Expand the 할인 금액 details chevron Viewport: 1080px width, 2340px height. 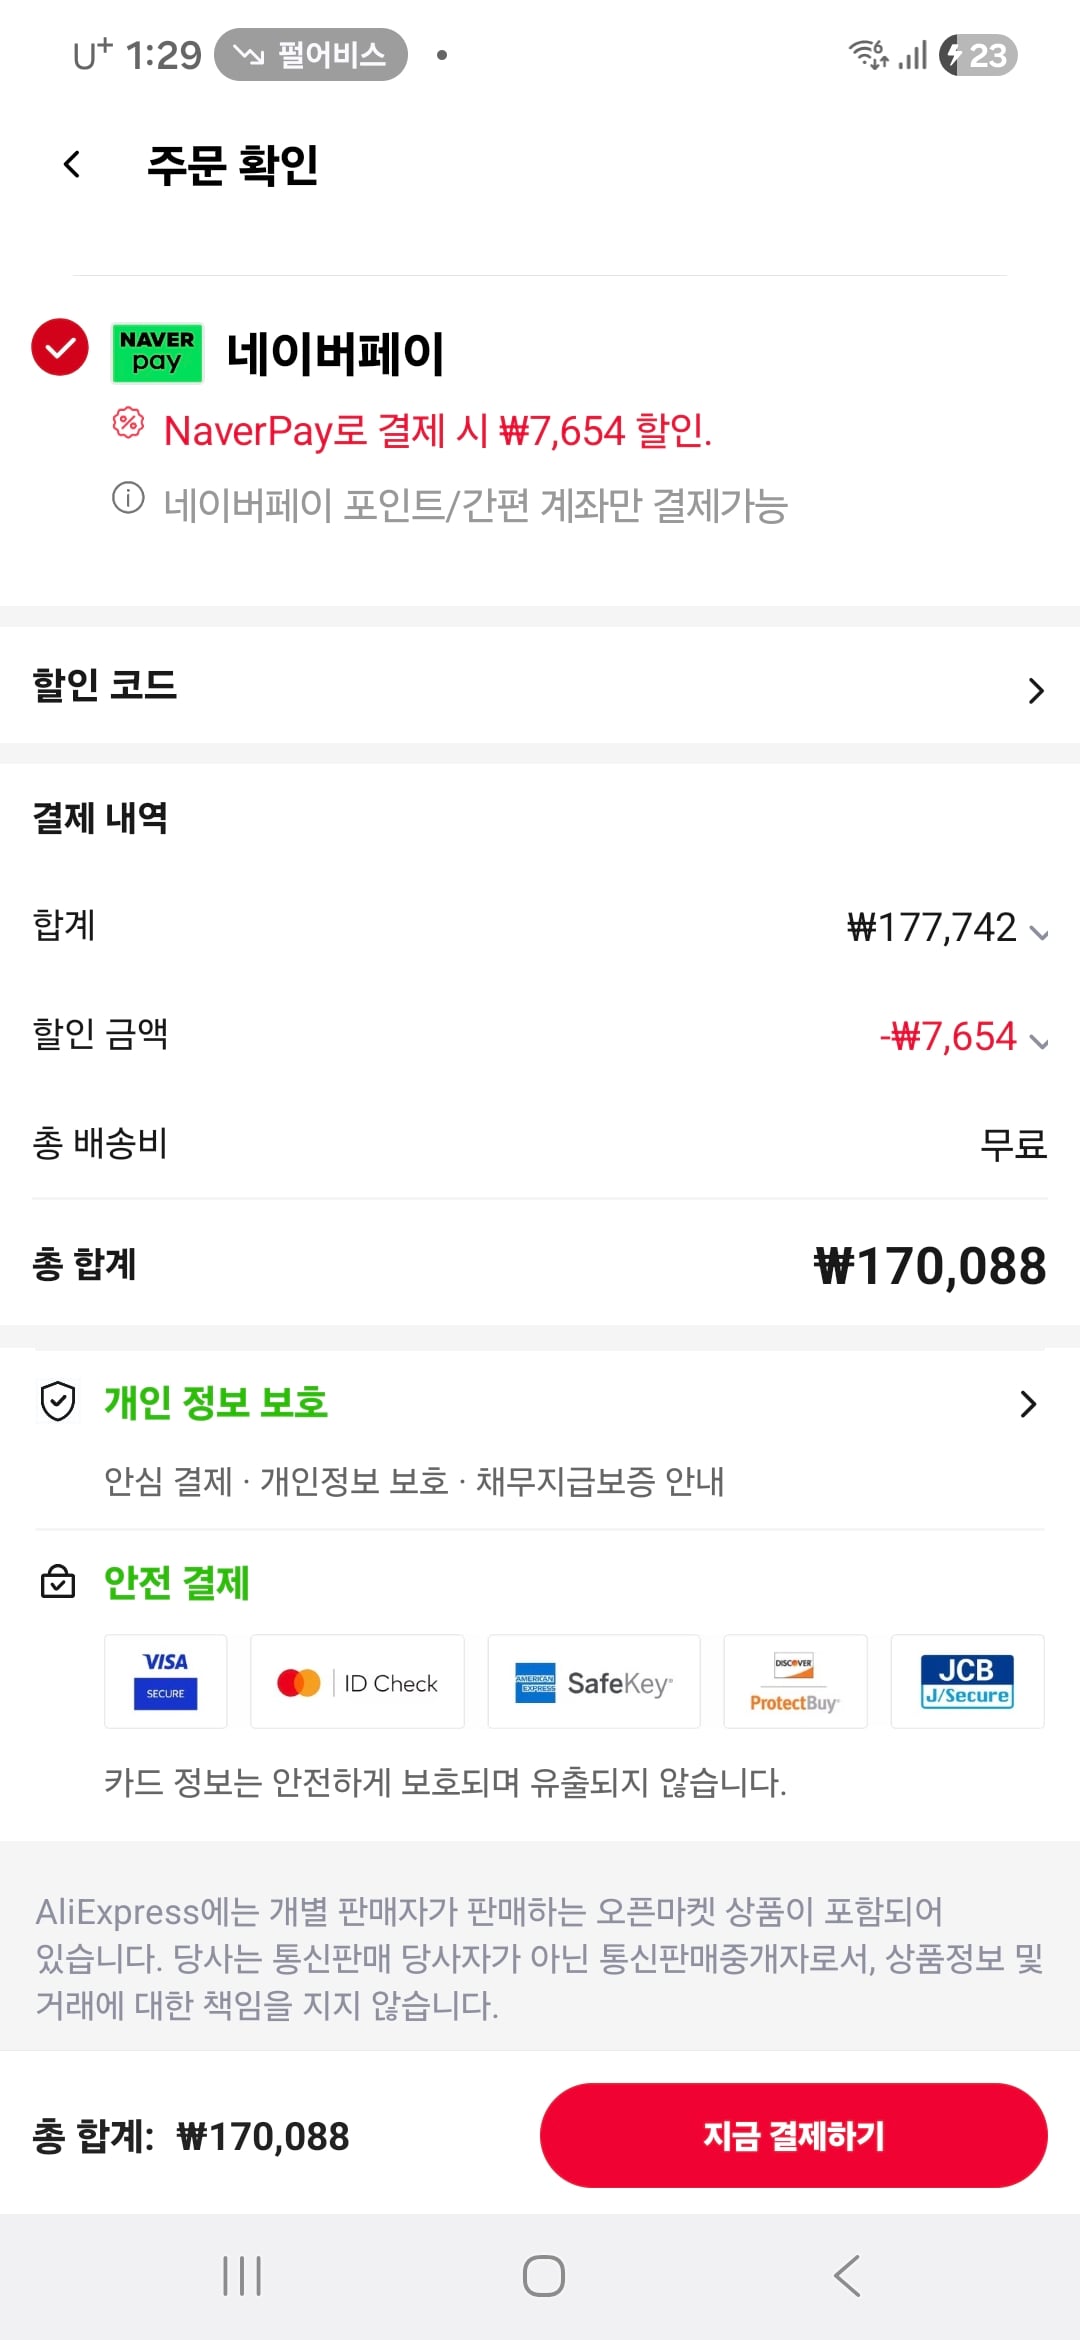click(x=1039, y=1042)
